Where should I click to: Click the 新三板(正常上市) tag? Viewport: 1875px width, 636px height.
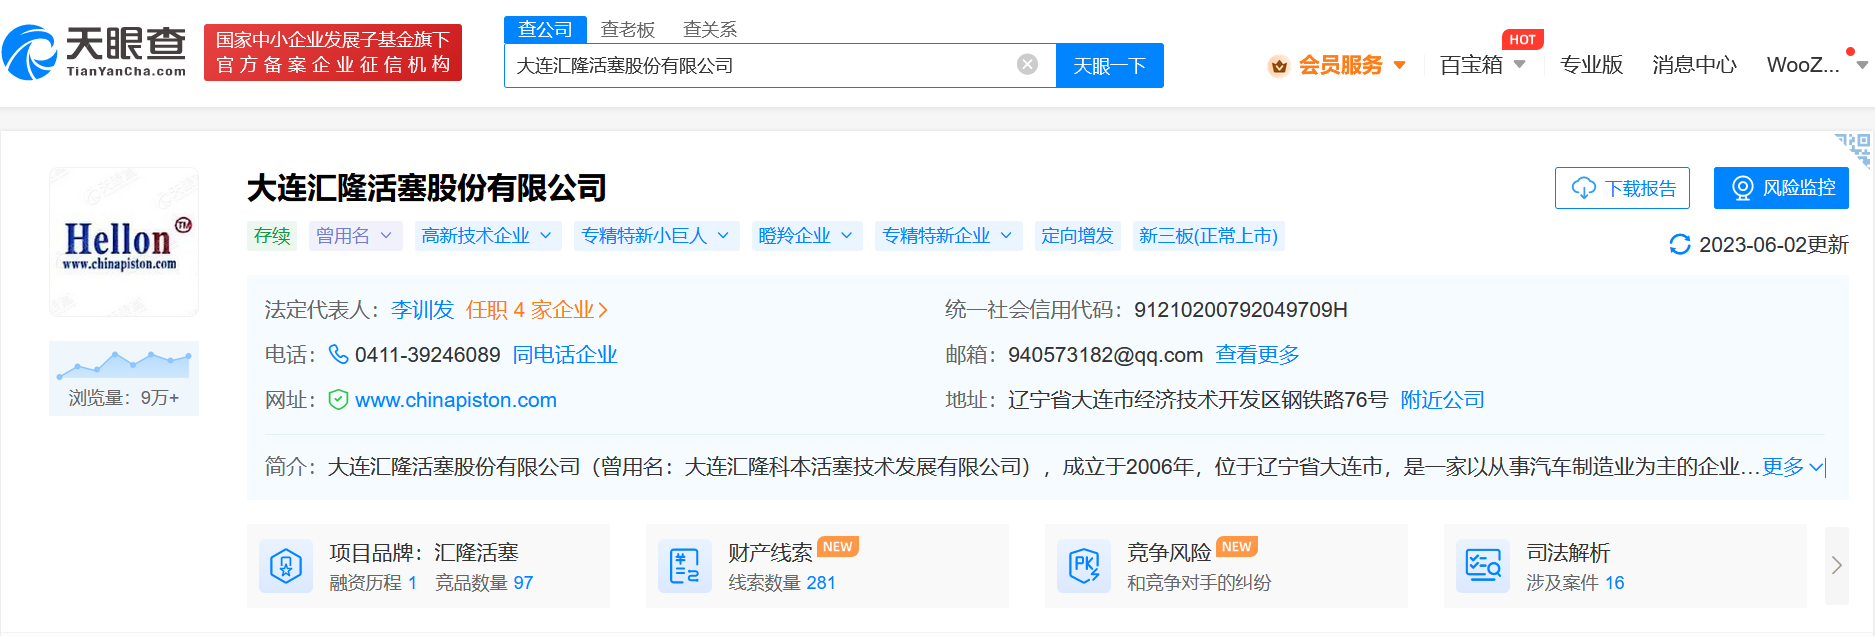[x=1208, y=236]
